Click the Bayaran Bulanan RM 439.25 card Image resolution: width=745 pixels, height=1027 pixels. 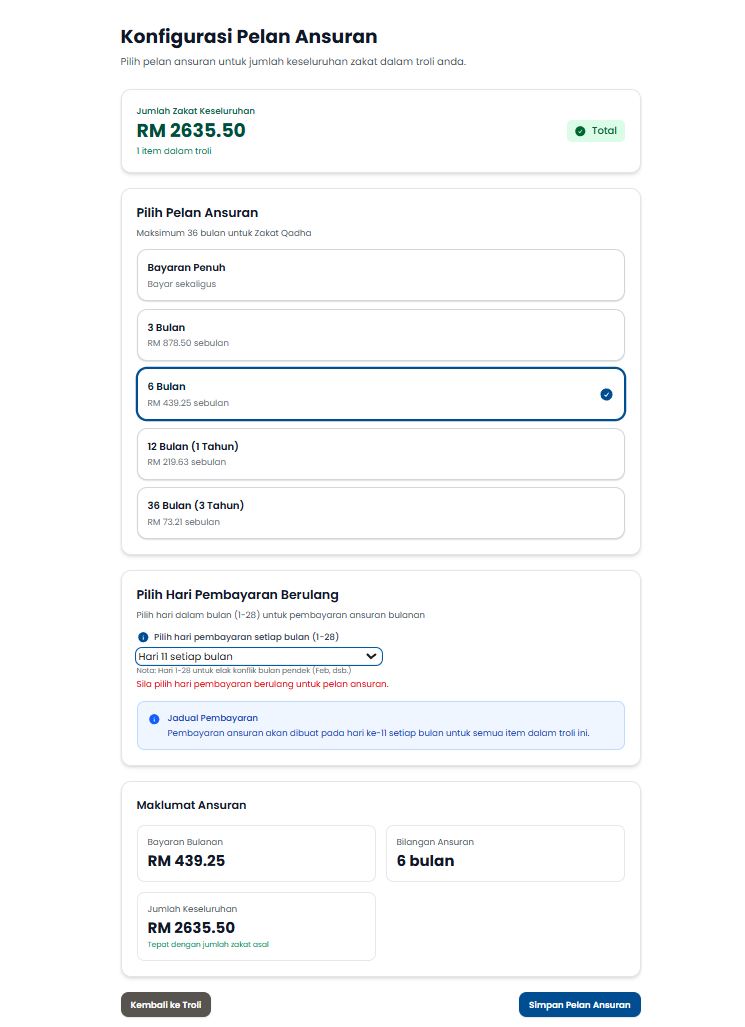click(256, 853)
